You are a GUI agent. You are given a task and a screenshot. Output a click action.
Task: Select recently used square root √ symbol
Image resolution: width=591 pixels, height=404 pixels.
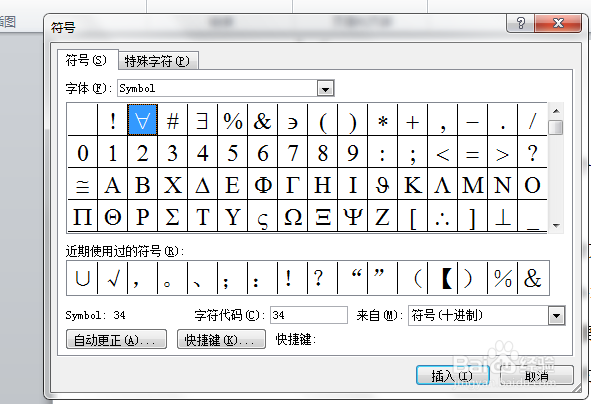tap(112, 278)
